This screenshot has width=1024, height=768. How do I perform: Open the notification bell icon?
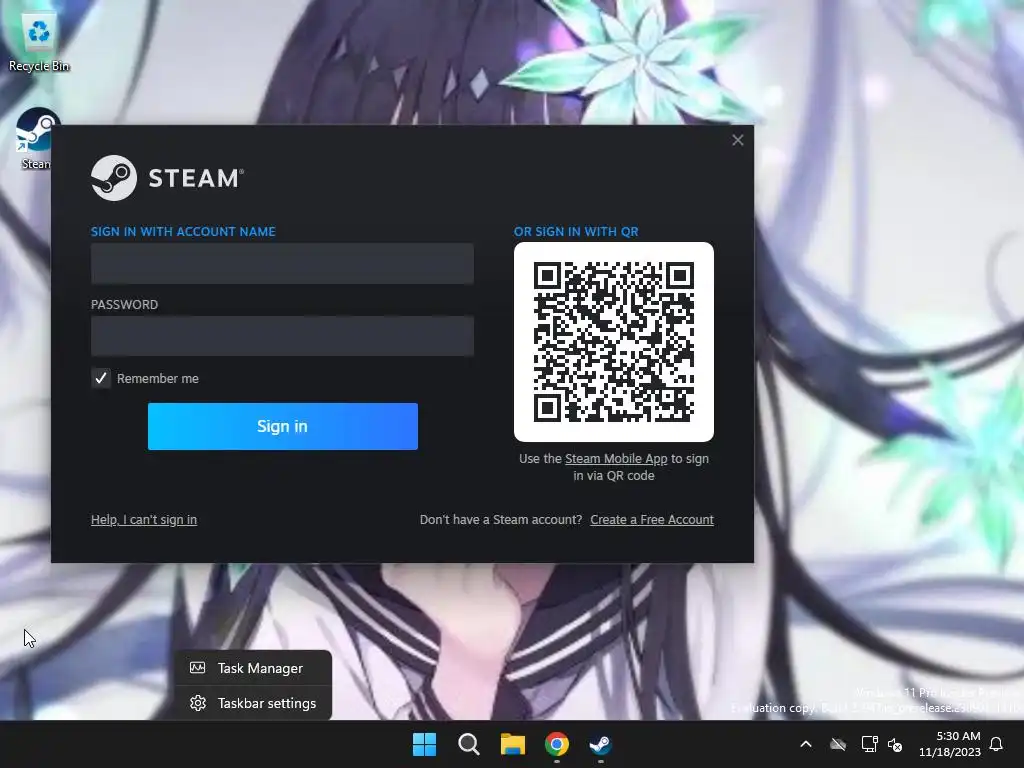click(x=997, y=744)
